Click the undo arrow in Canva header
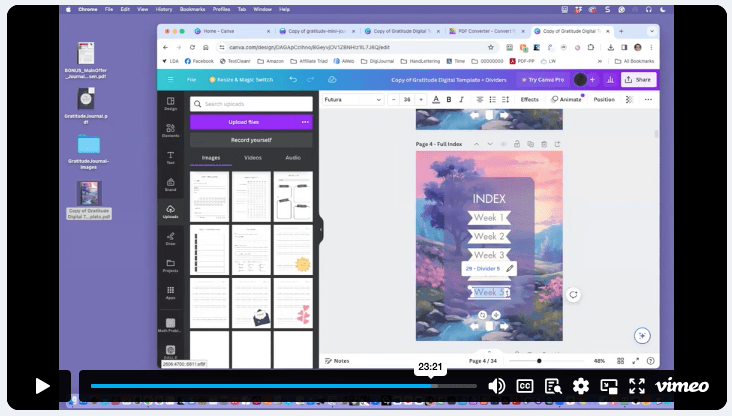 293,79
